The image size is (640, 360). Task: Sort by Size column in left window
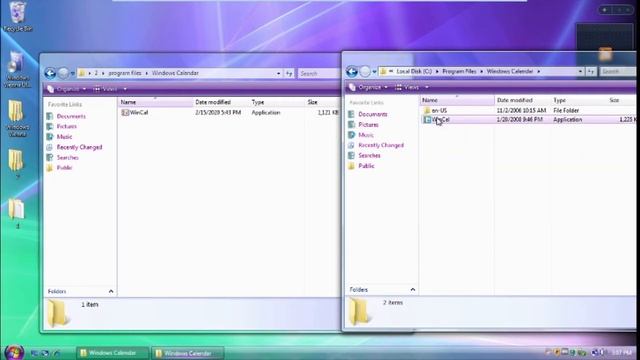(x=322, y=102)
